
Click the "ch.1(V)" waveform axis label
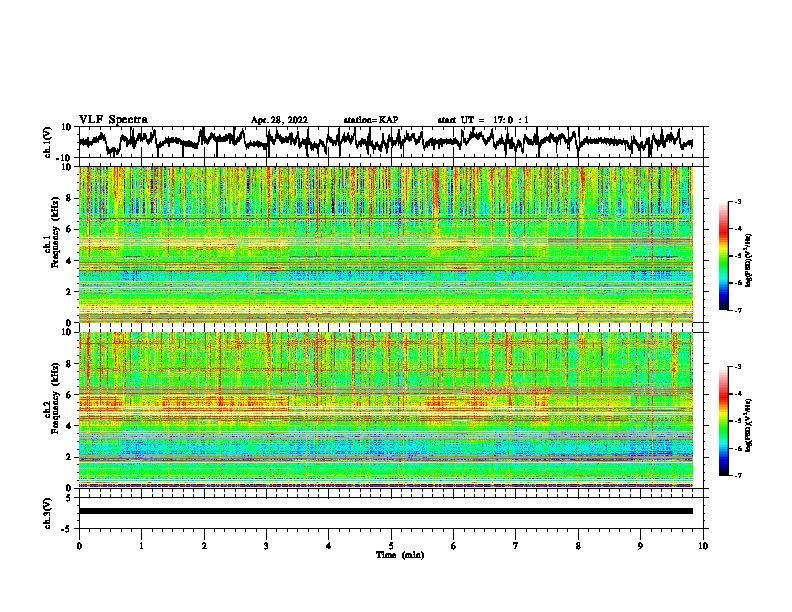pos(48,142)
